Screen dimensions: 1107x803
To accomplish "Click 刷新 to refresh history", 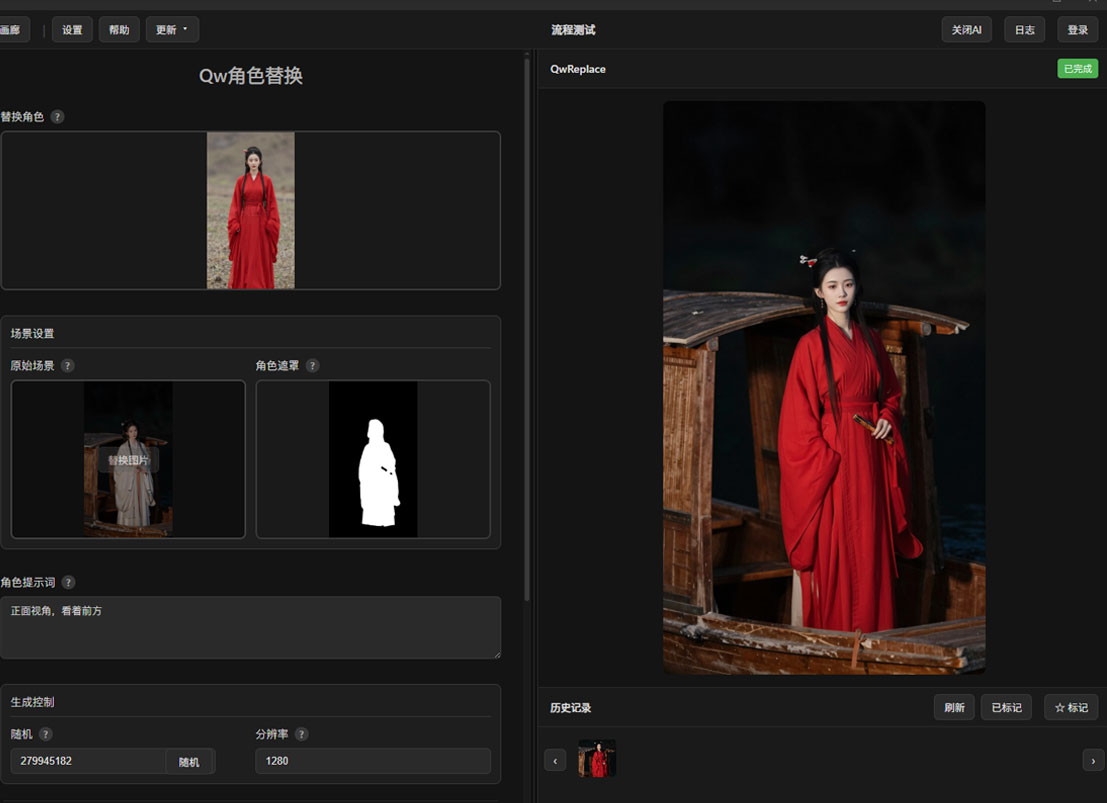I will (954, 707).
